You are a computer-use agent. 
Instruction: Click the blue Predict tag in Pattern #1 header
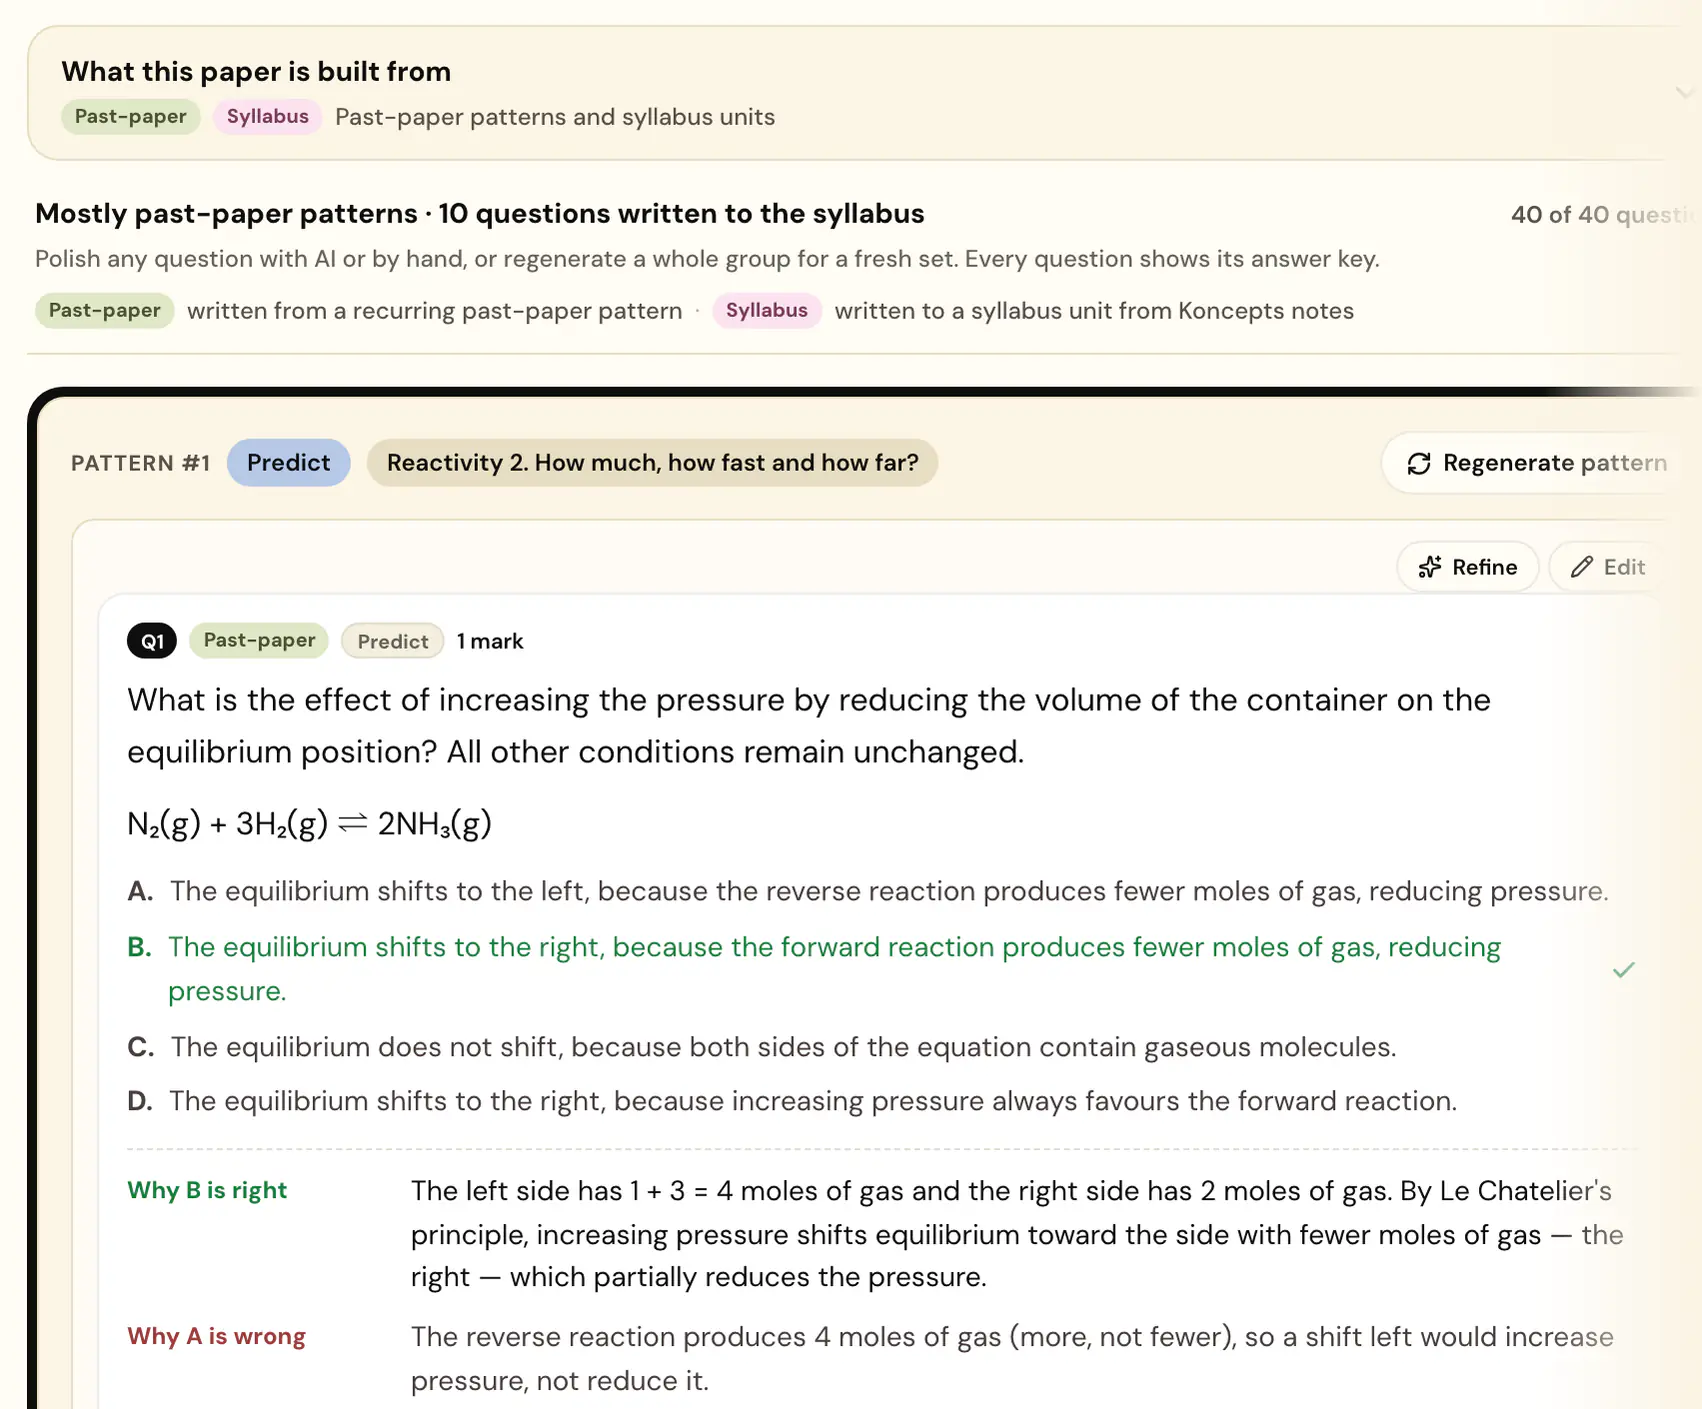coord(288,463)
